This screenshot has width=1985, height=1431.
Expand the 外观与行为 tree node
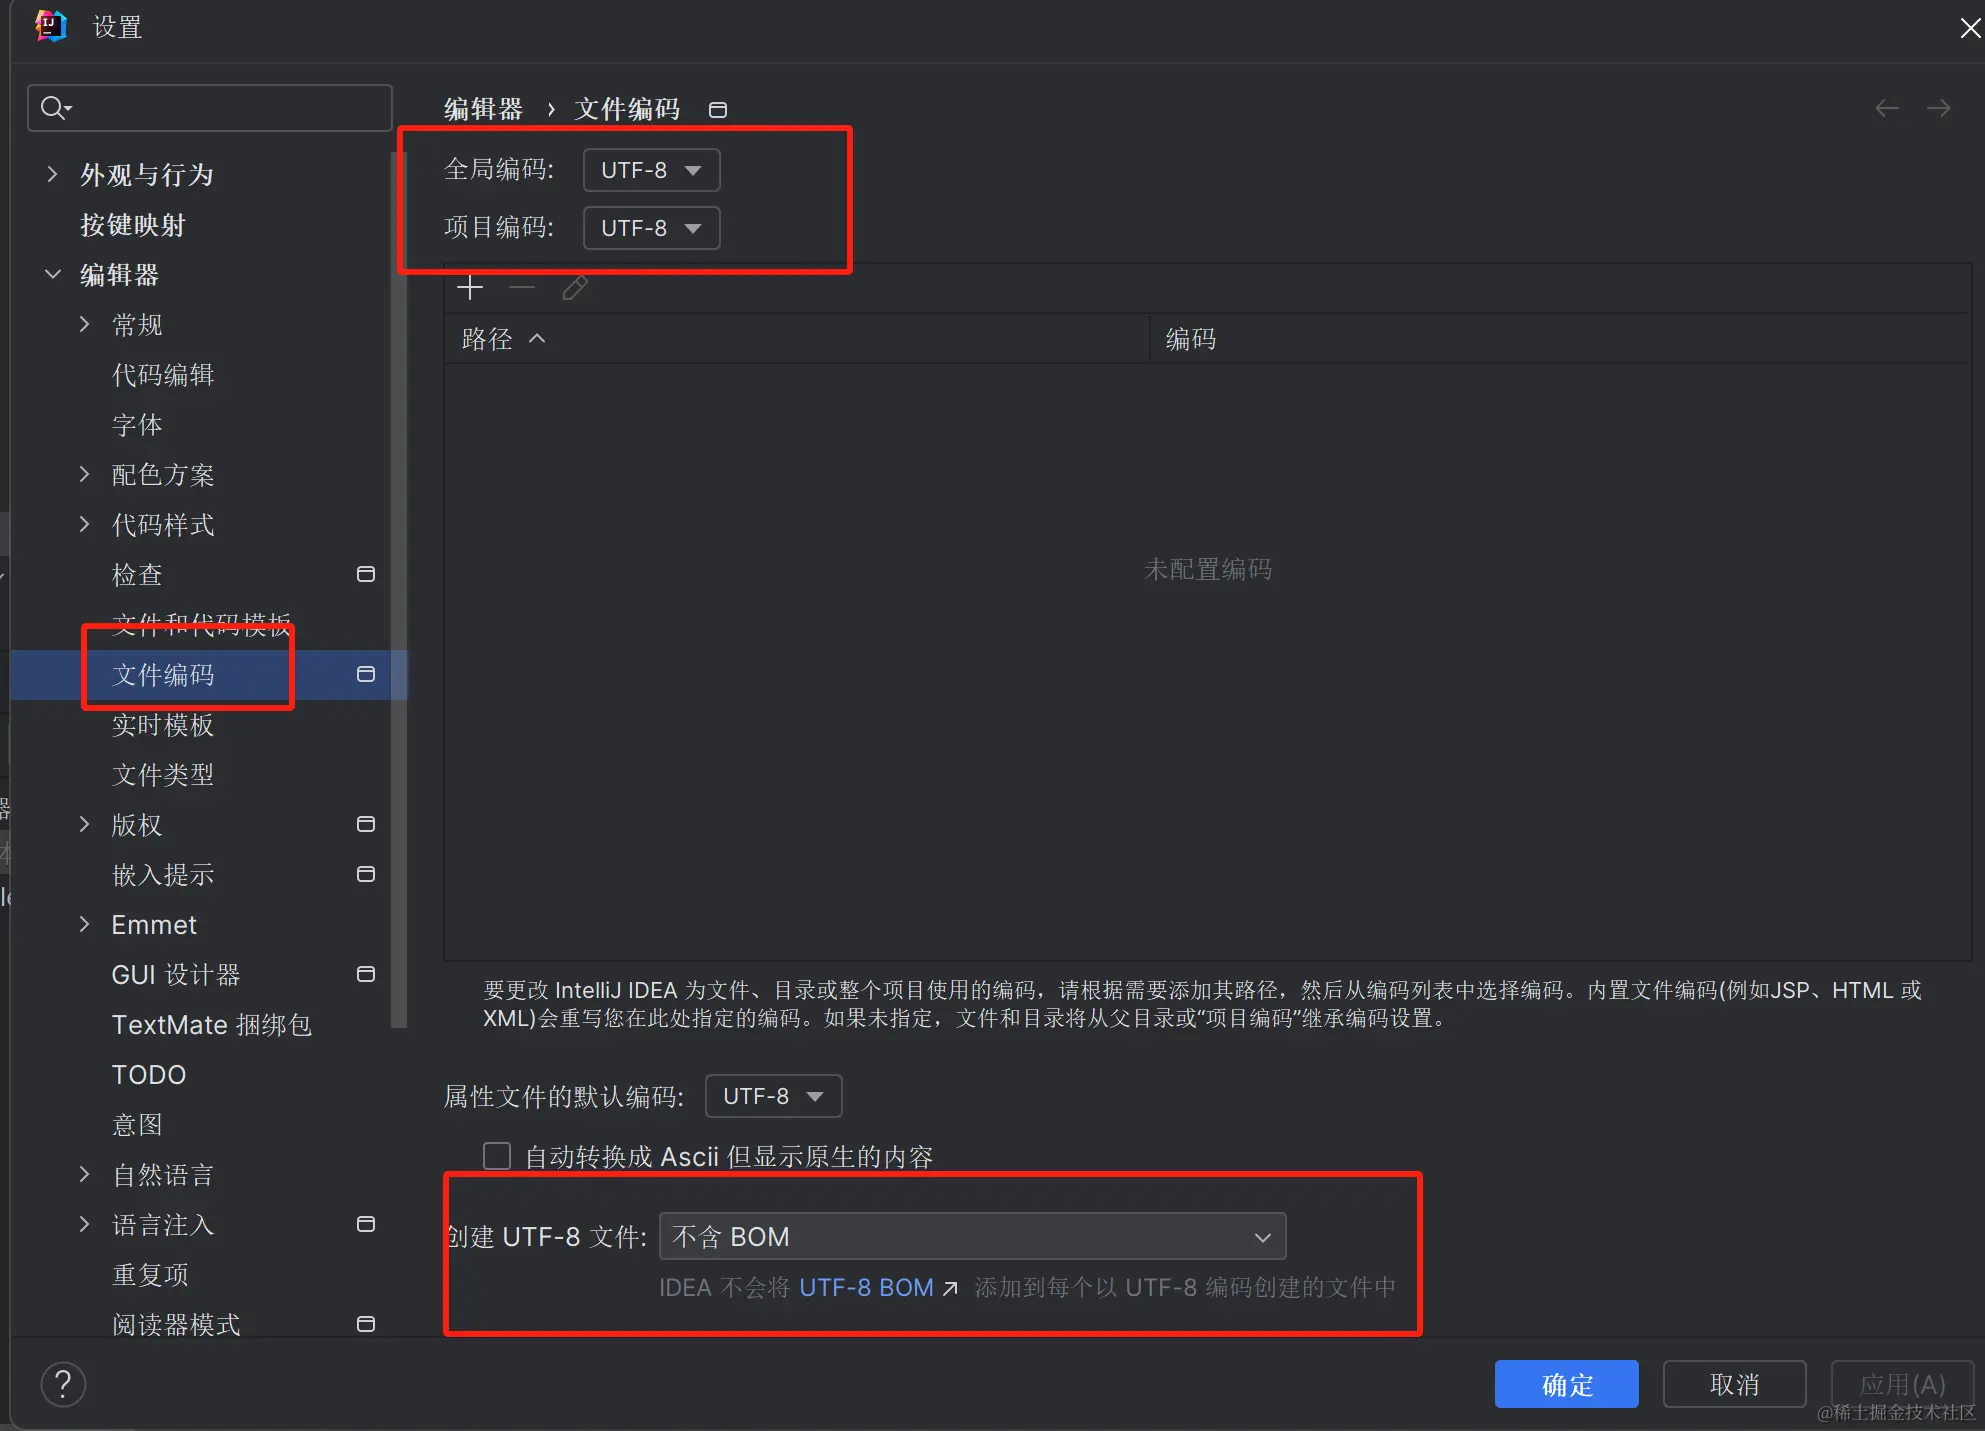point(52,175)
